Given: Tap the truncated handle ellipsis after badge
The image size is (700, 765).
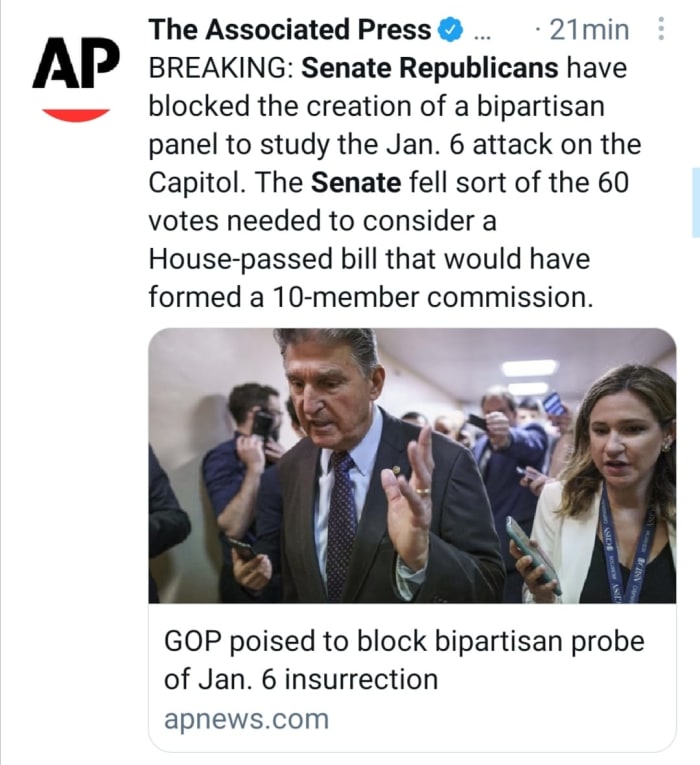Looking at the screenshot, I should [481, 31].
